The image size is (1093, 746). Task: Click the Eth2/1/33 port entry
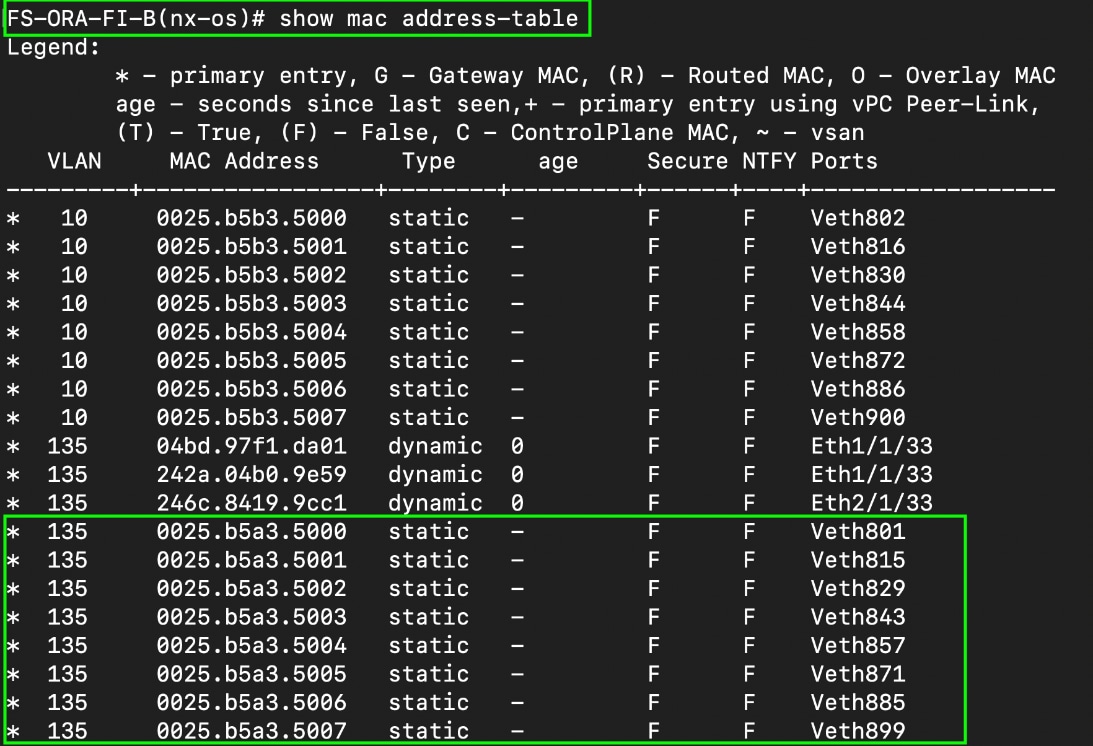pos(871,503)
